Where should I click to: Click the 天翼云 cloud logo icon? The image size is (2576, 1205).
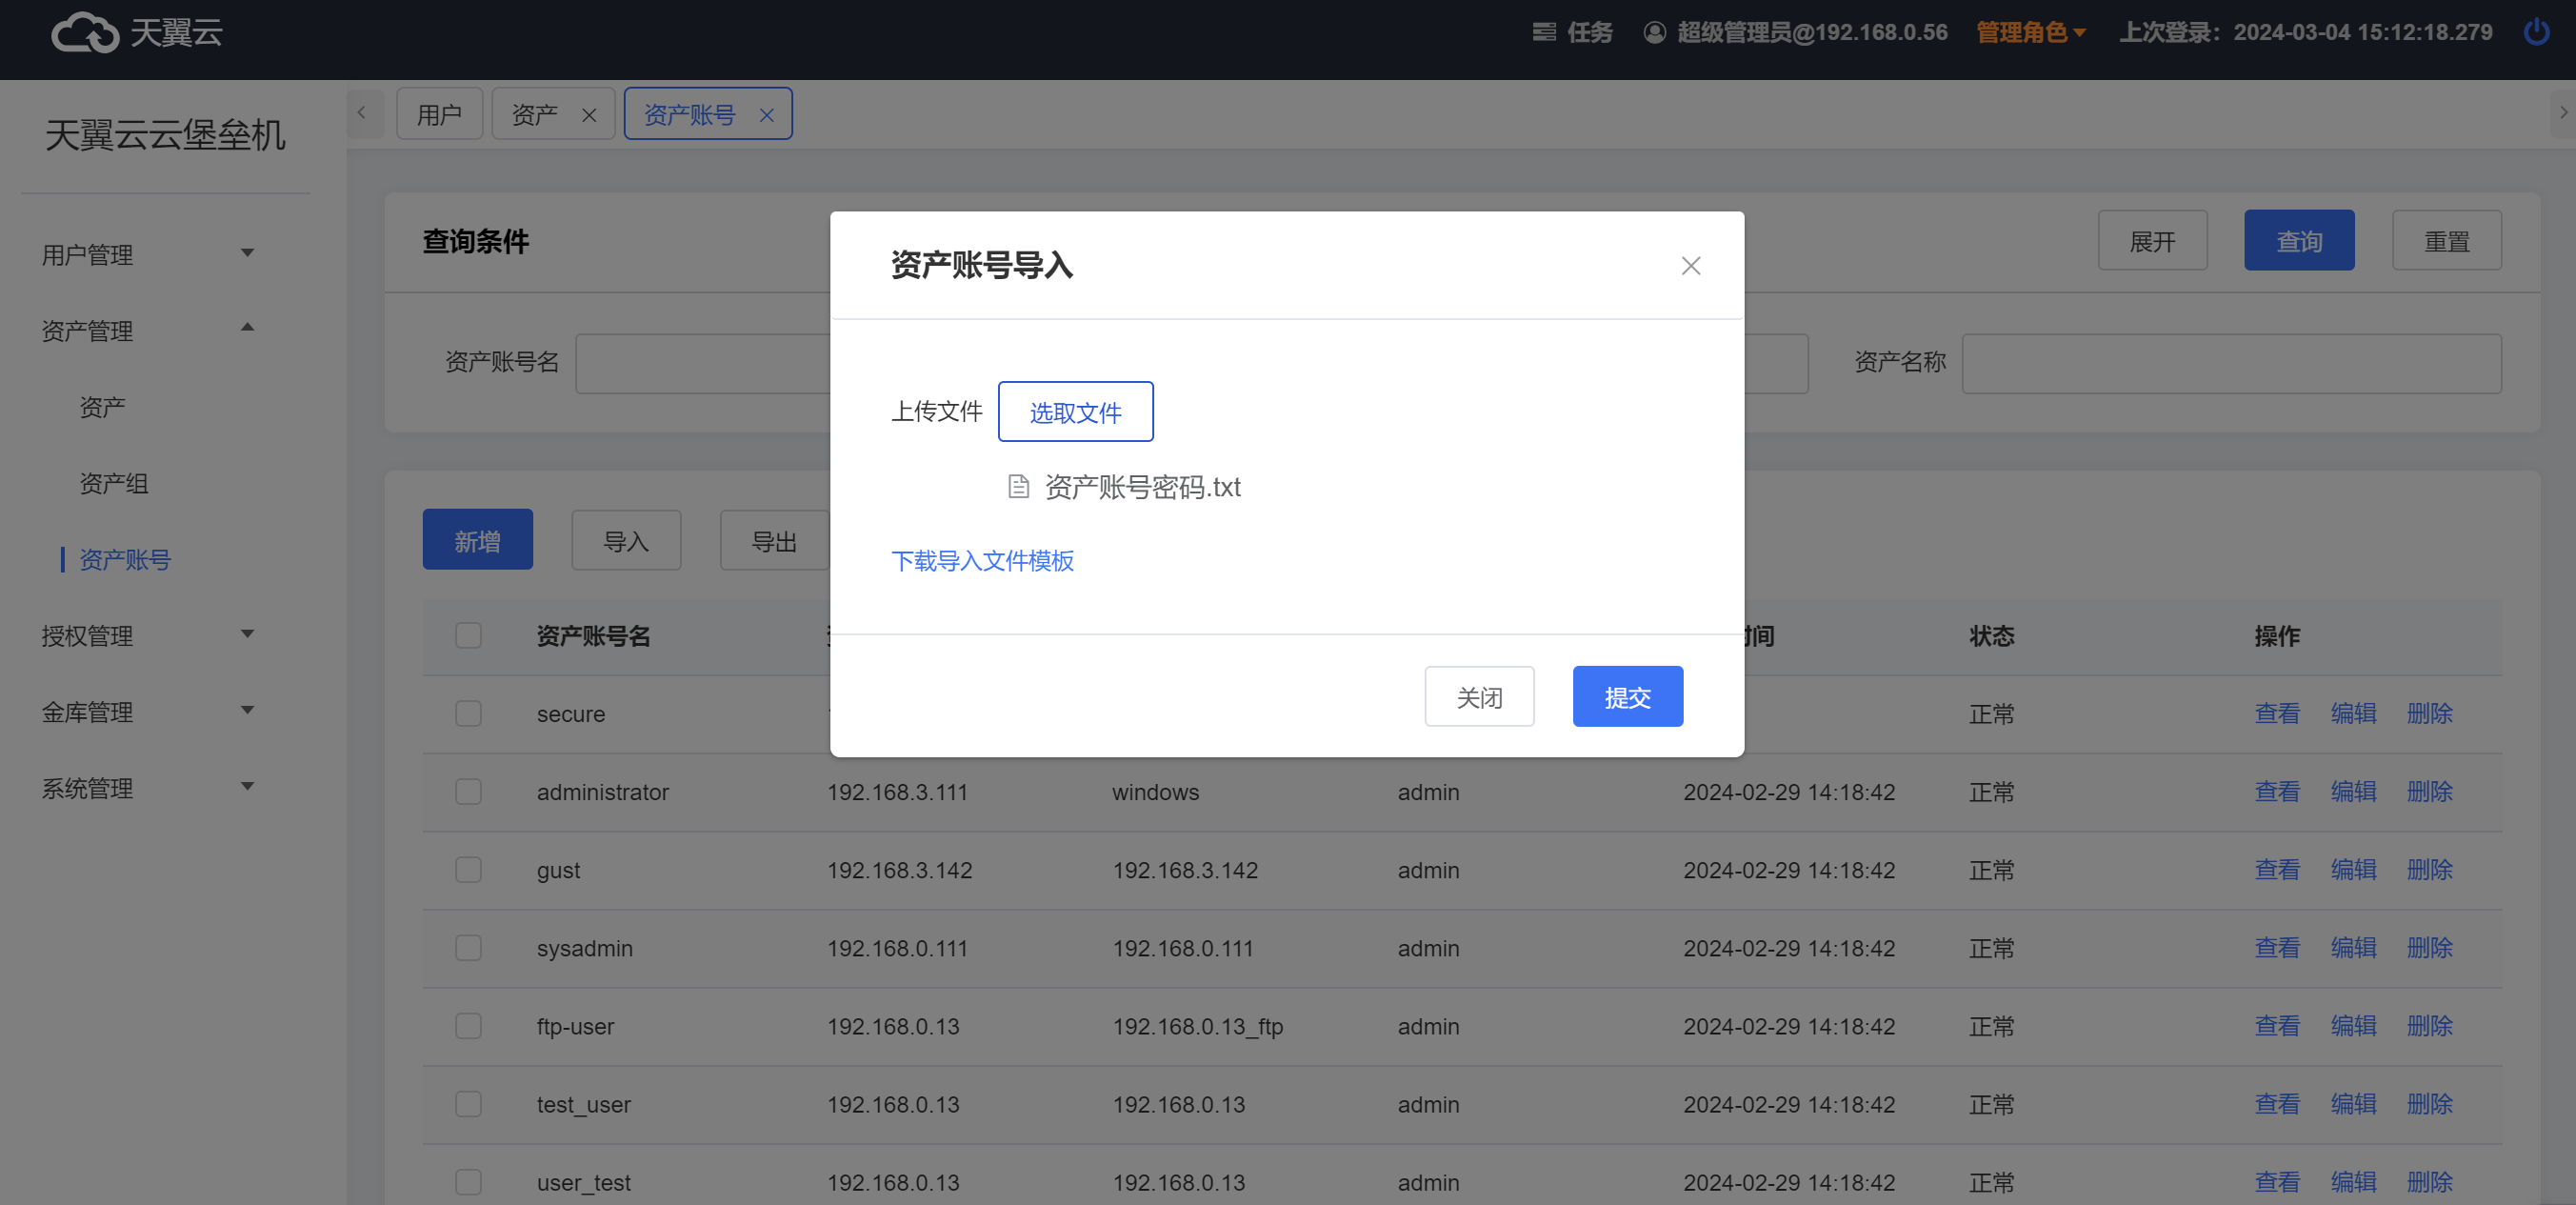85,33
